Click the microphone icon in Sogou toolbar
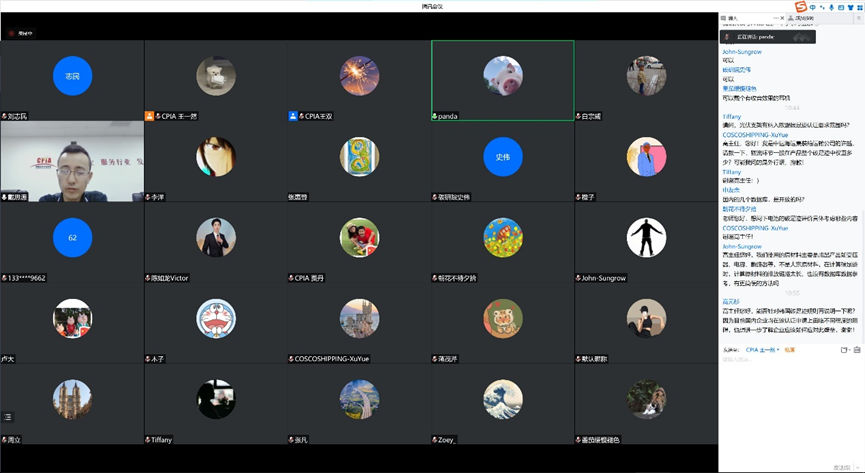Screen dimensions: 865x473 [830, 7]
